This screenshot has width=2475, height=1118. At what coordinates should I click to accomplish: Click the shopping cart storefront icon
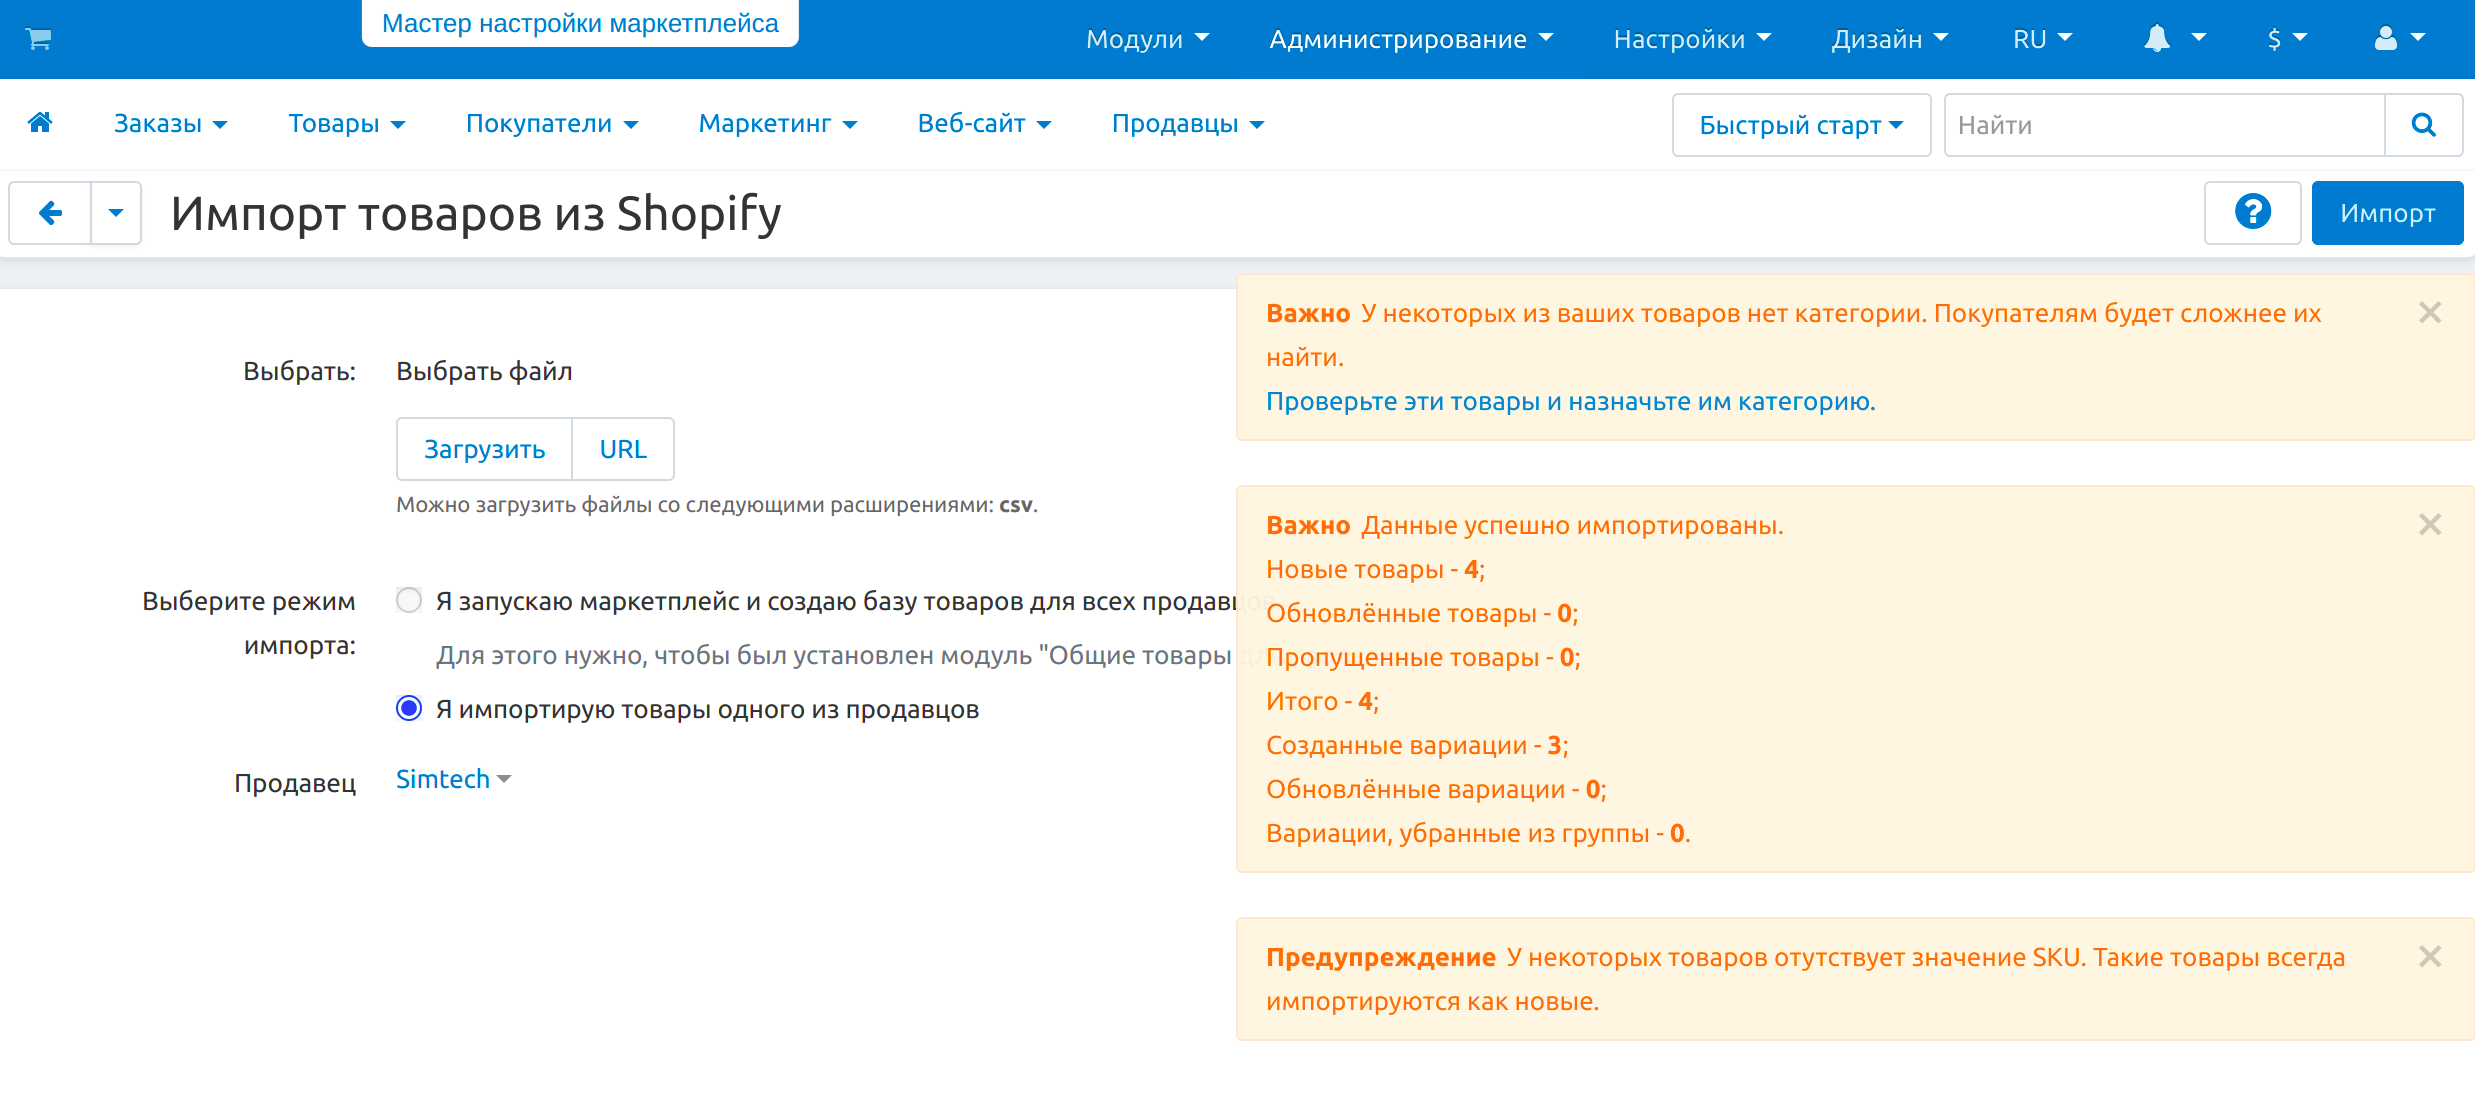click(x=39, y=39)
